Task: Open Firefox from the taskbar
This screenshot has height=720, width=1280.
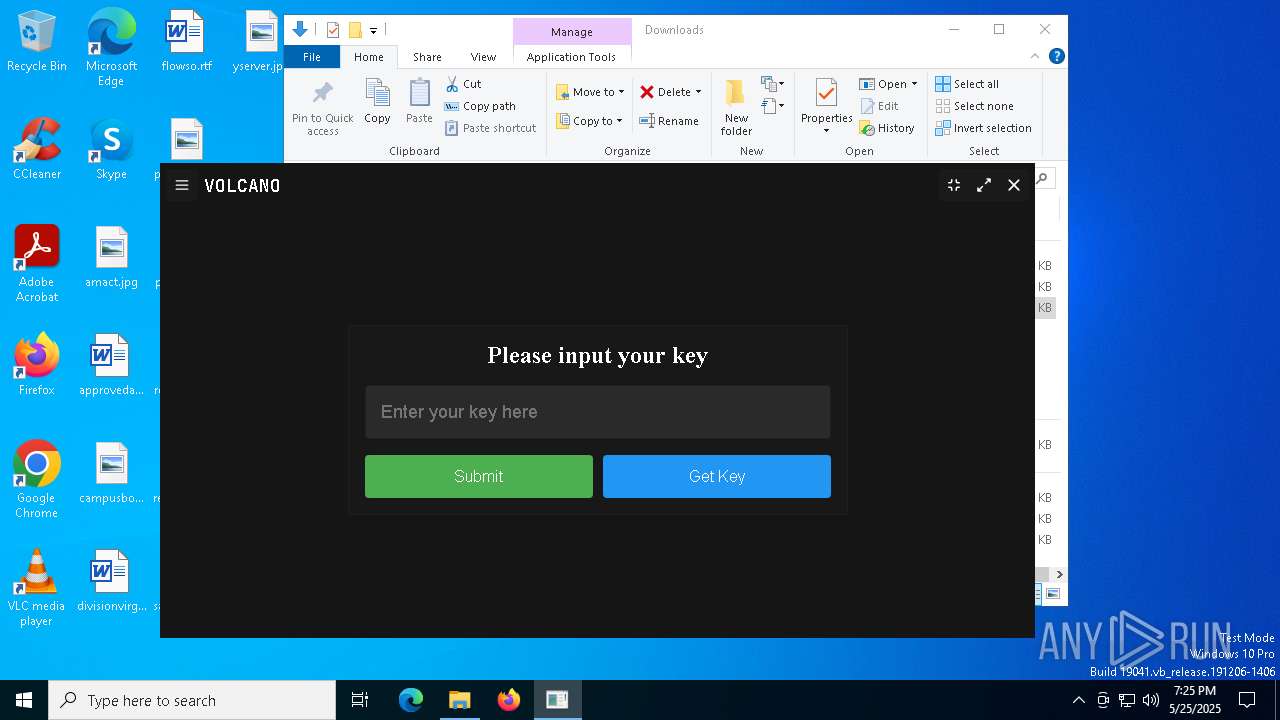Action: tap(509, 700)
